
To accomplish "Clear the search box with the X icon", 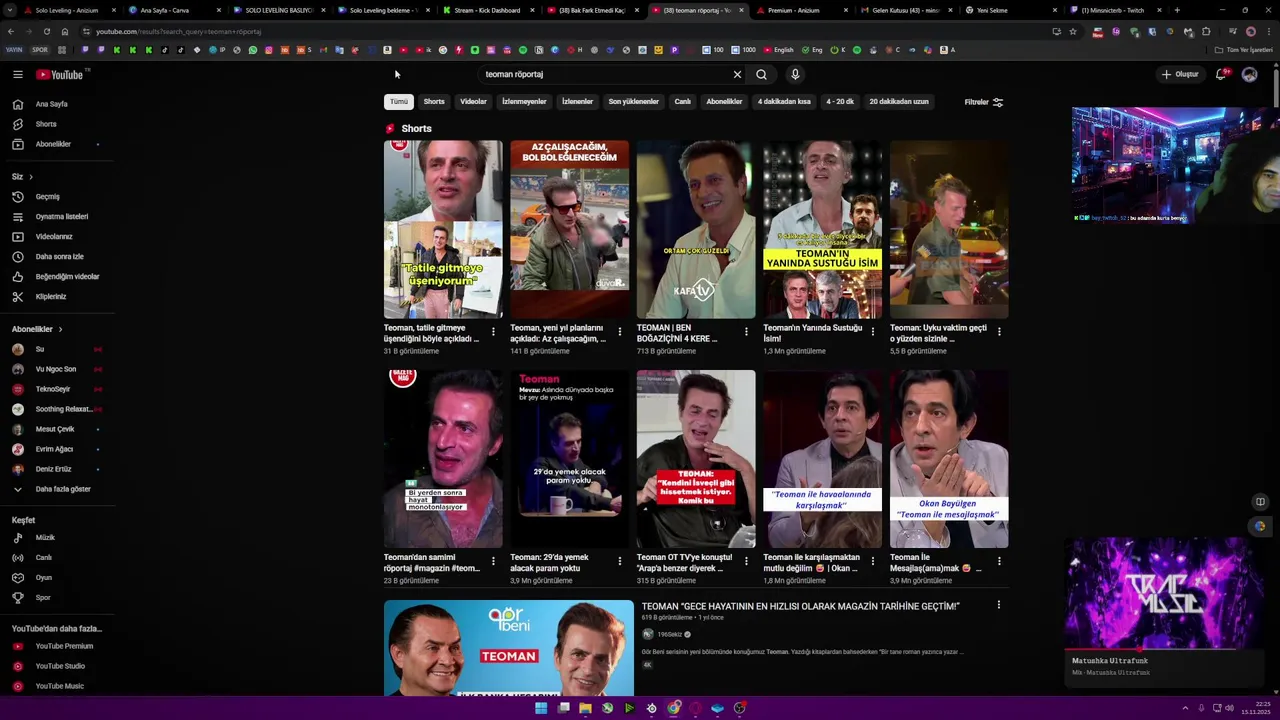I will pos(737,74).
